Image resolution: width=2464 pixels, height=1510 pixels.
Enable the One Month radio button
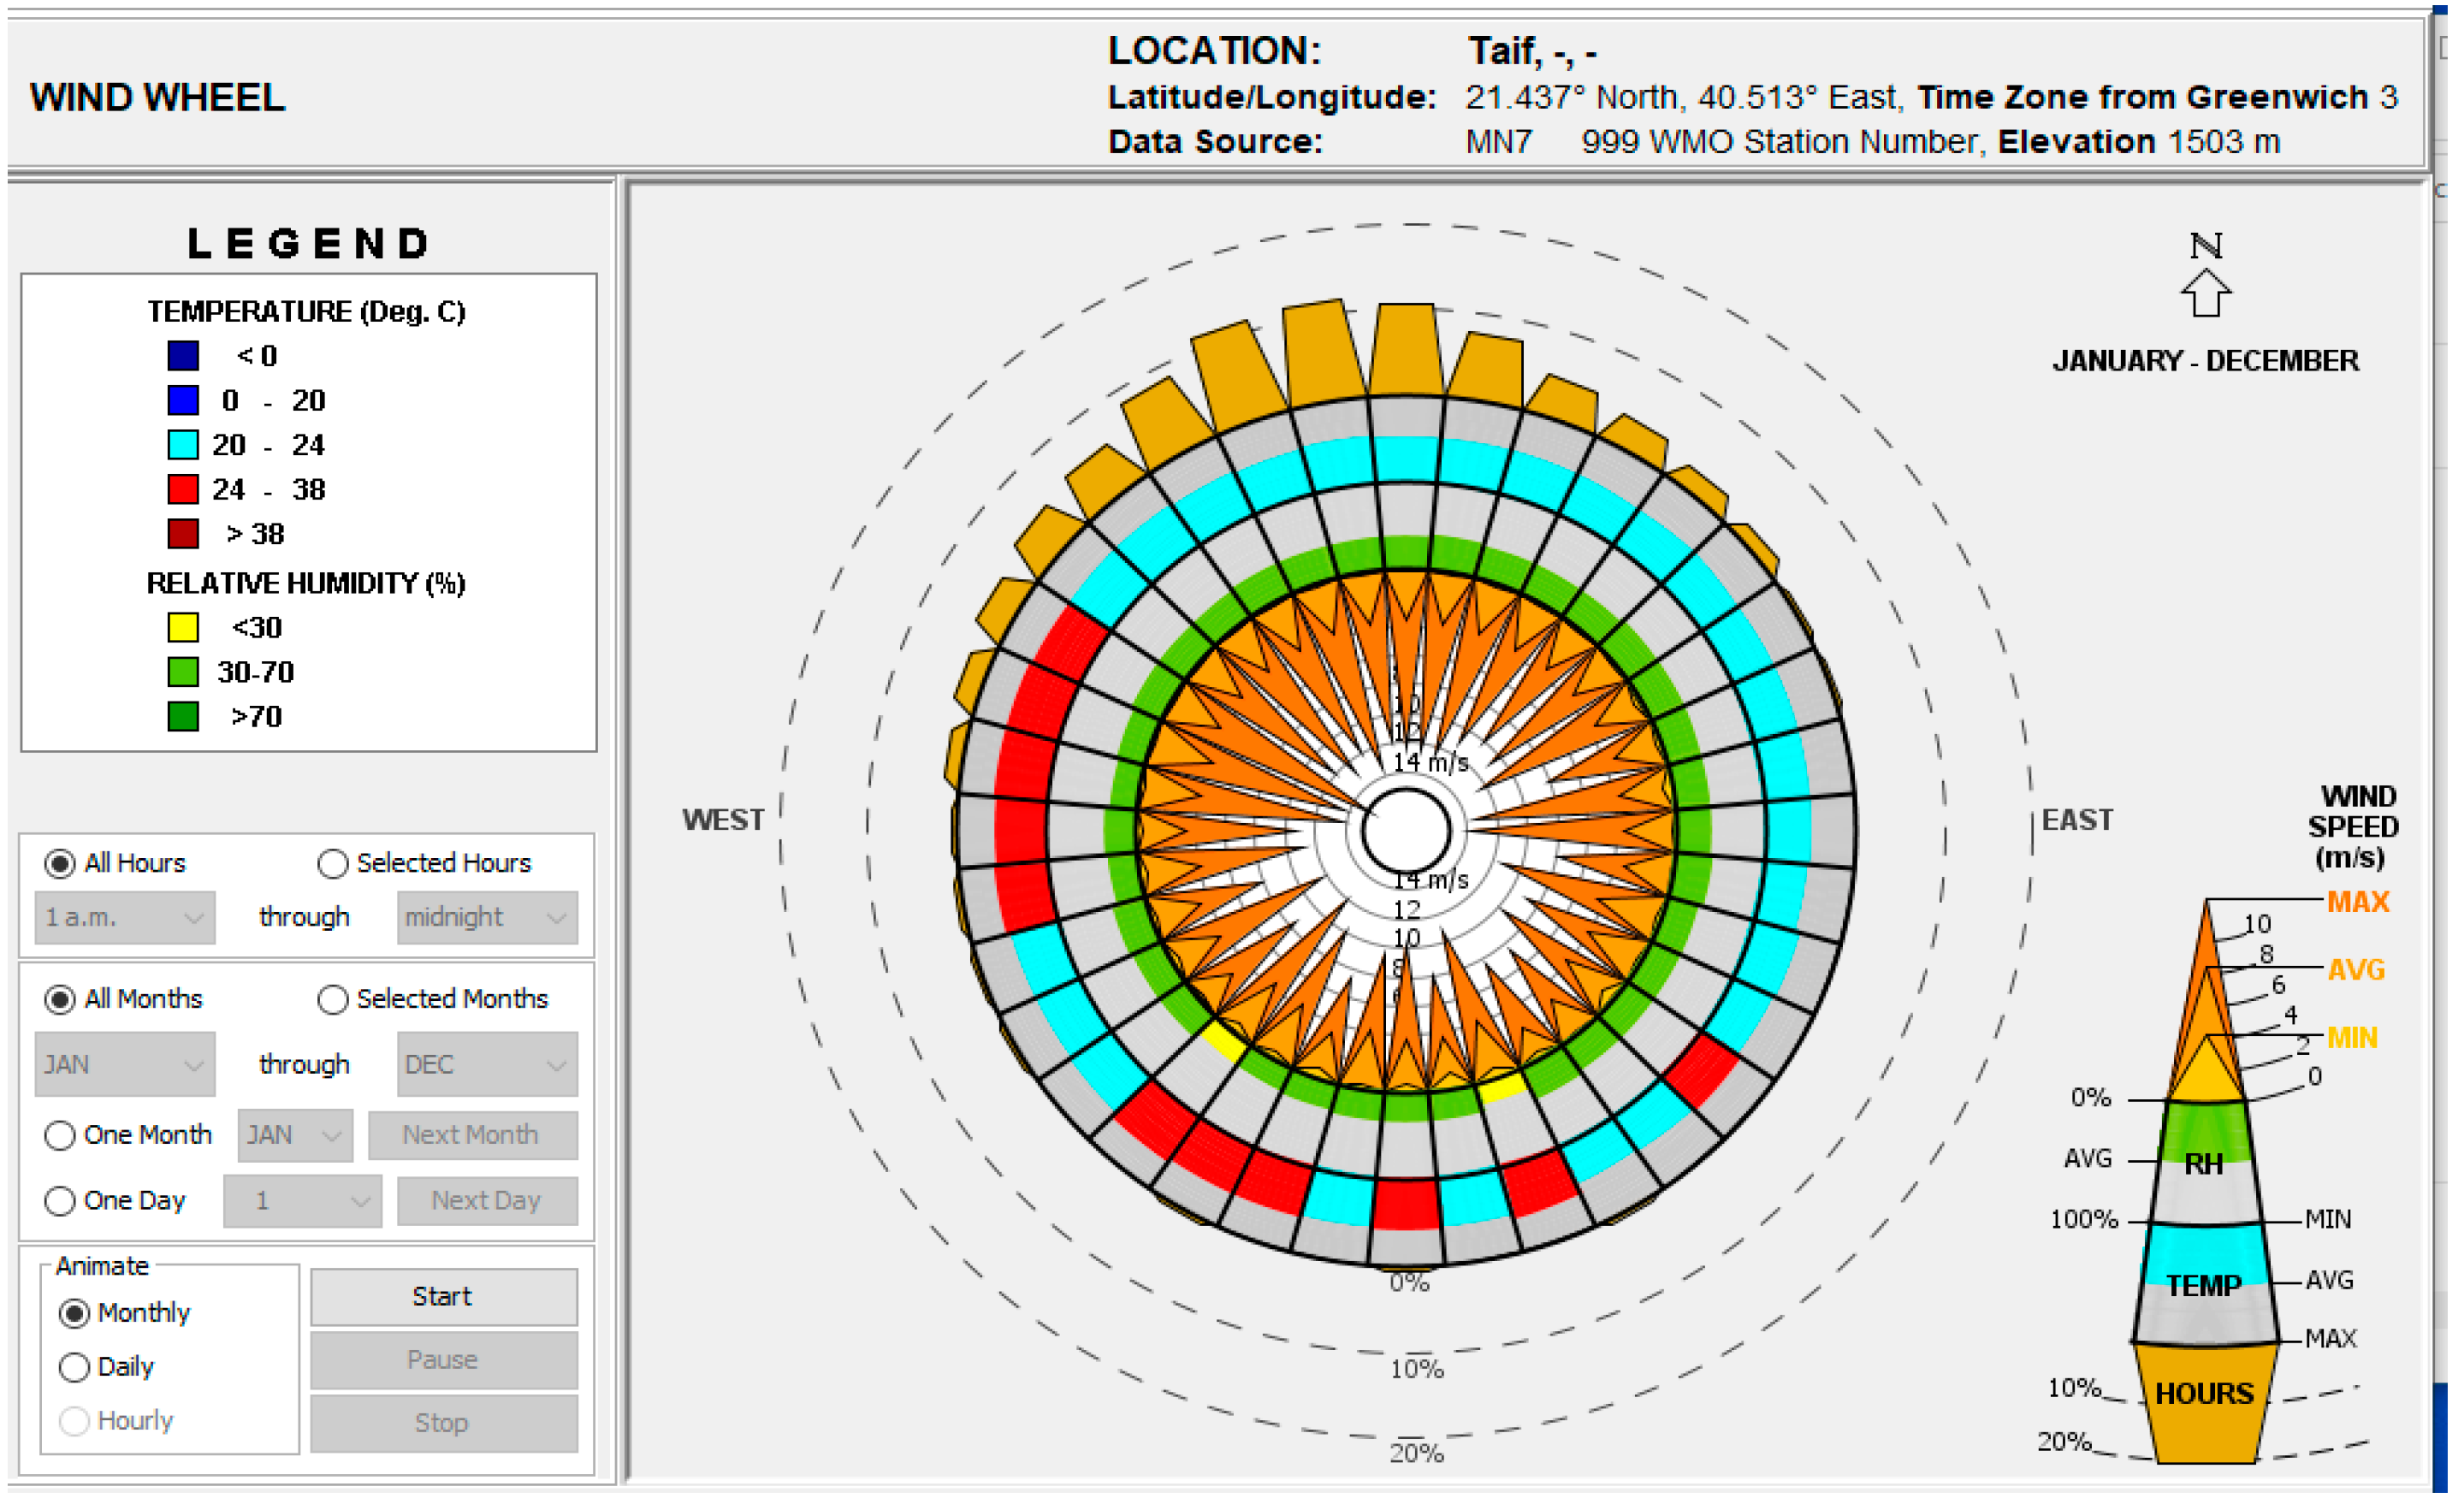coord(60,1135)
